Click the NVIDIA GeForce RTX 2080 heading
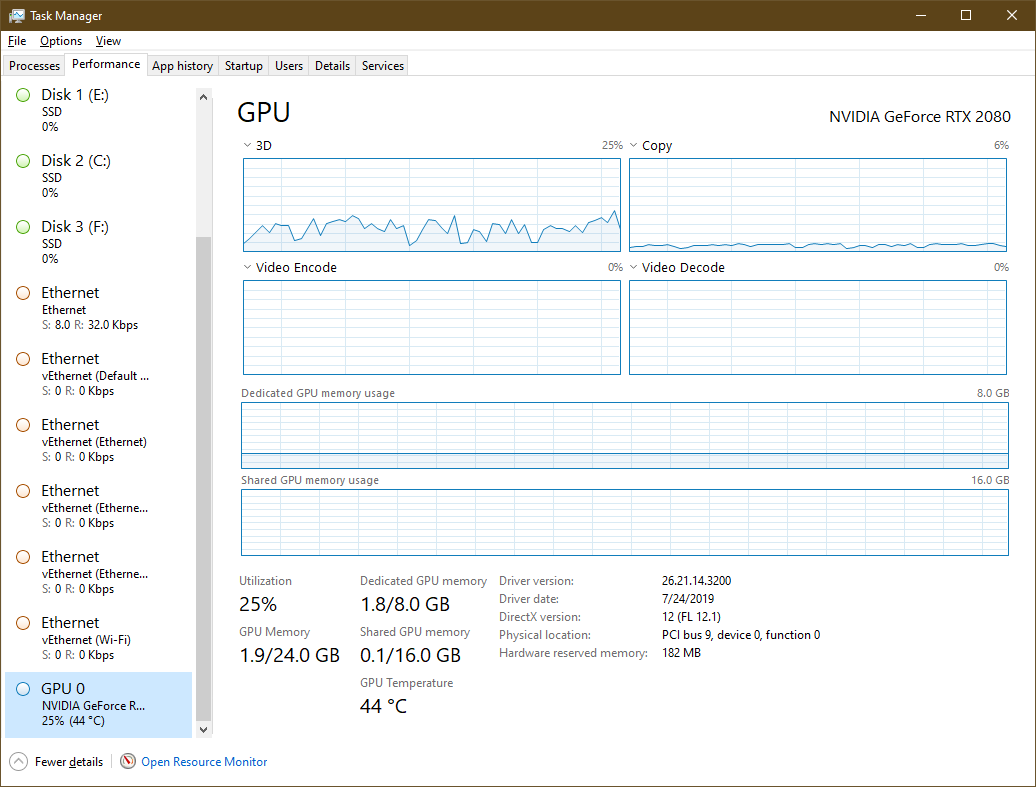Viewport: 1036px width, 787px height. pyautogui.click(x=920, y=117)
